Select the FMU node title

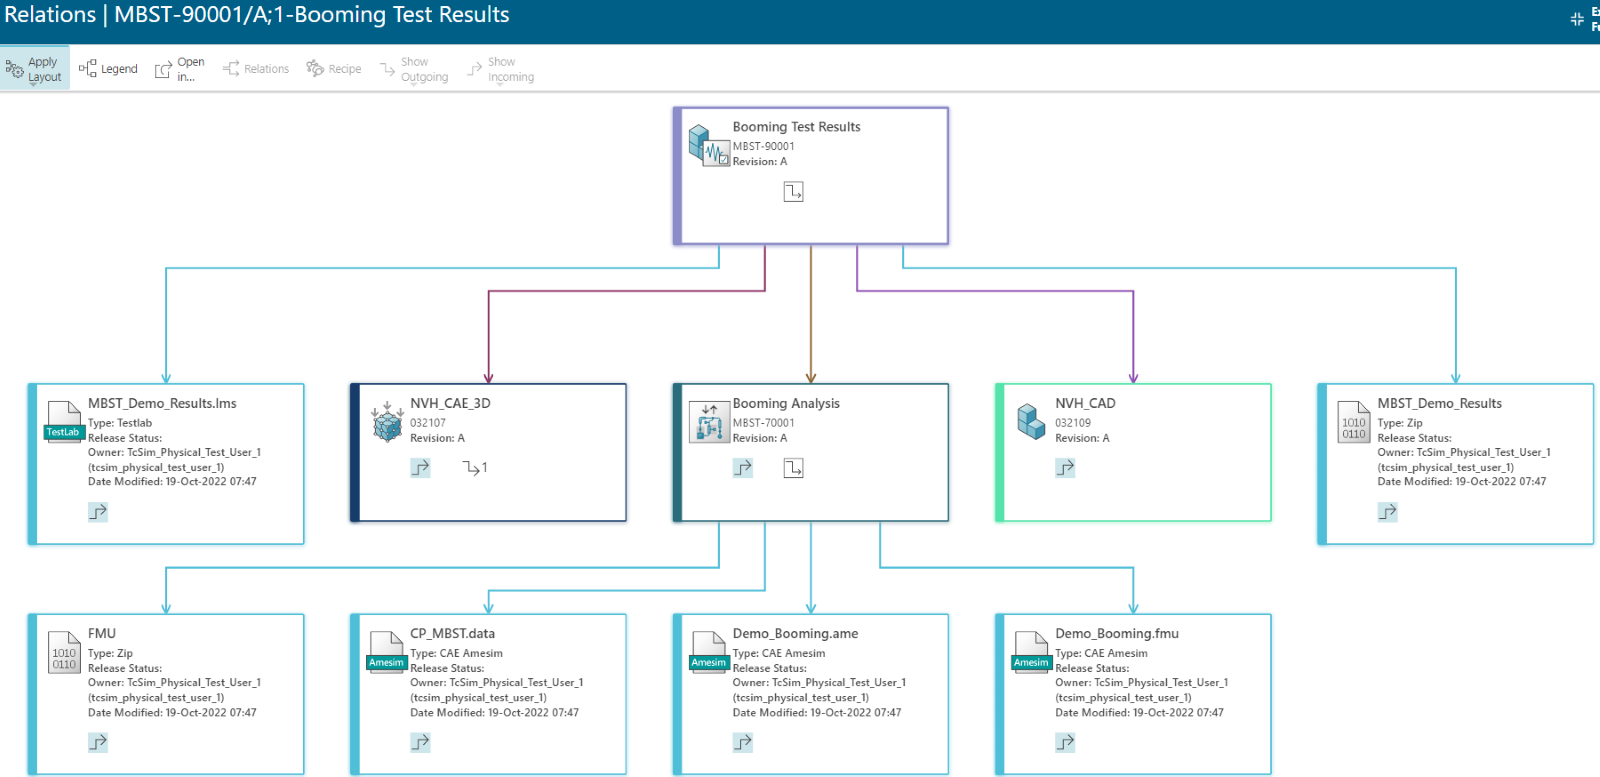(102, 633)
